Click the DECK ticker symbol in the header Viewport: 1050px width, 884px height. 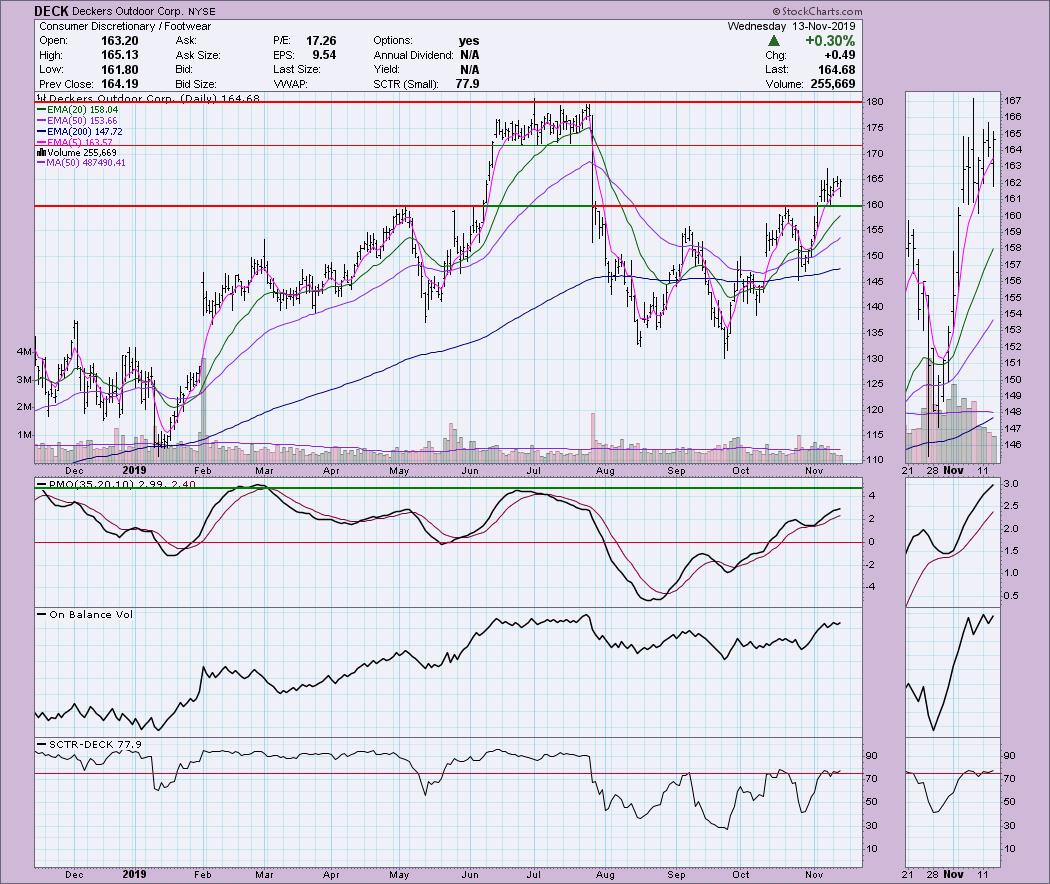[52, 11]
